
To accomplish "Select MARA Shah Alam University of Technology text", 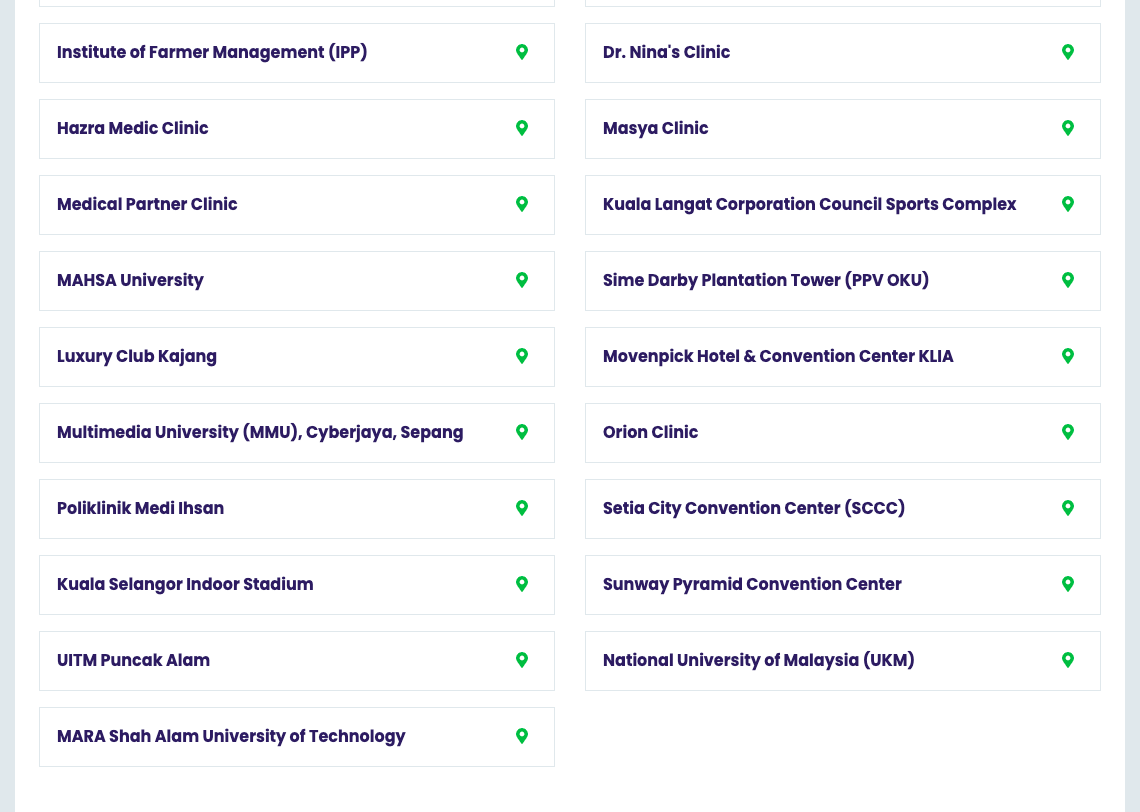I will (x=230, y=736).
